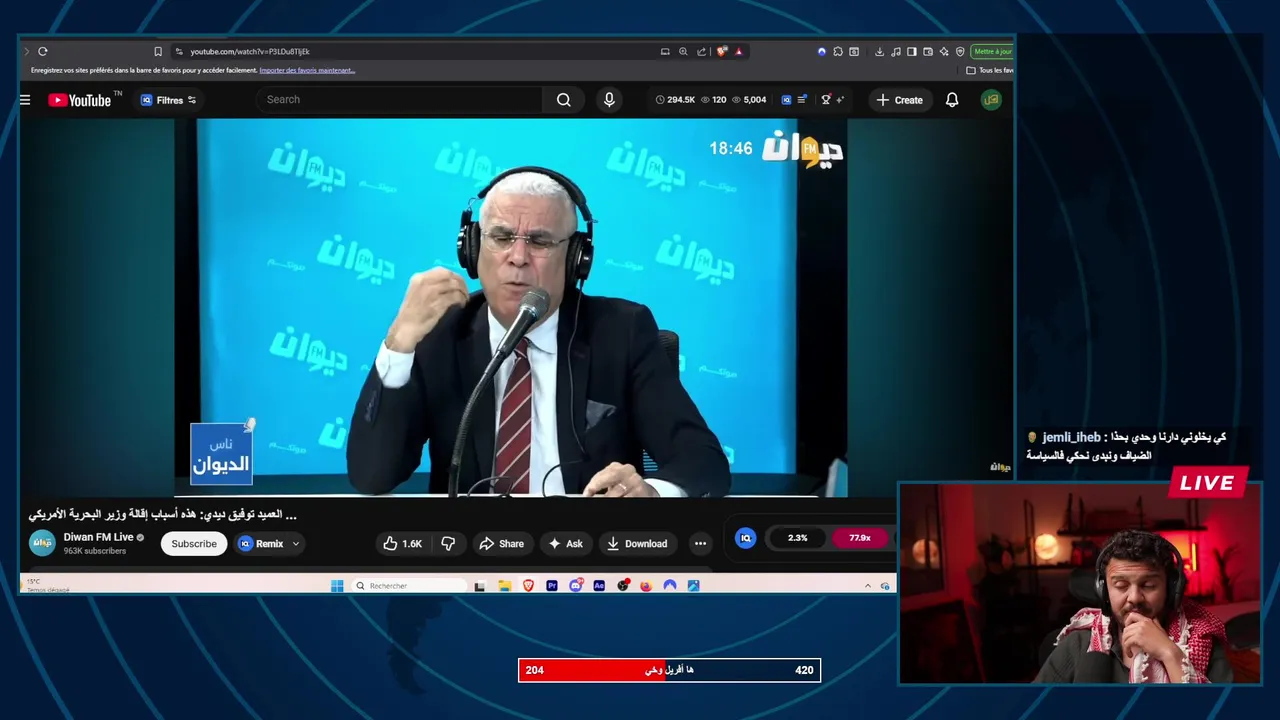
Task: Click the youtube.com URL in address bar
Action: pos(250,51)
